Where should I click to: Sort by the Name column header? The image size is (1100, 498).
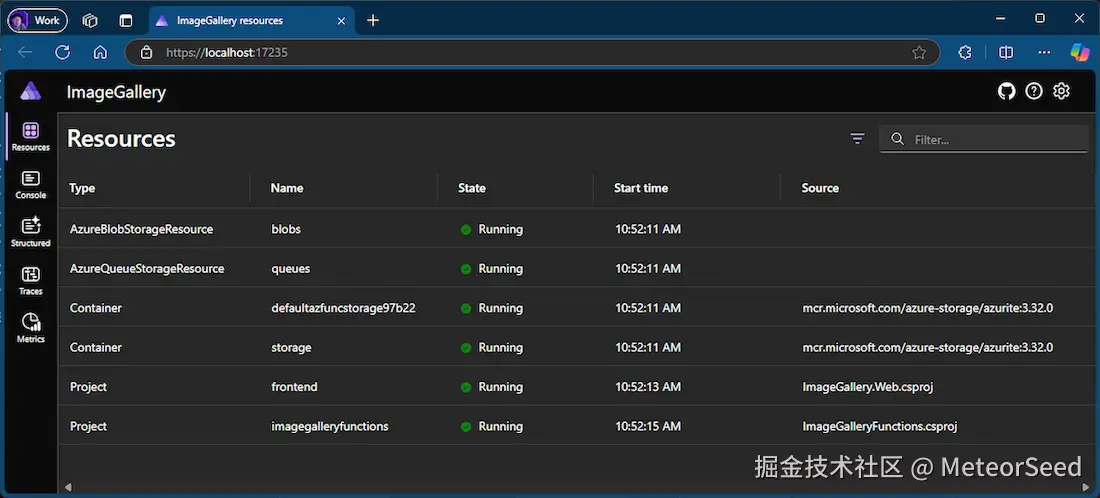(x=287, y=188)
